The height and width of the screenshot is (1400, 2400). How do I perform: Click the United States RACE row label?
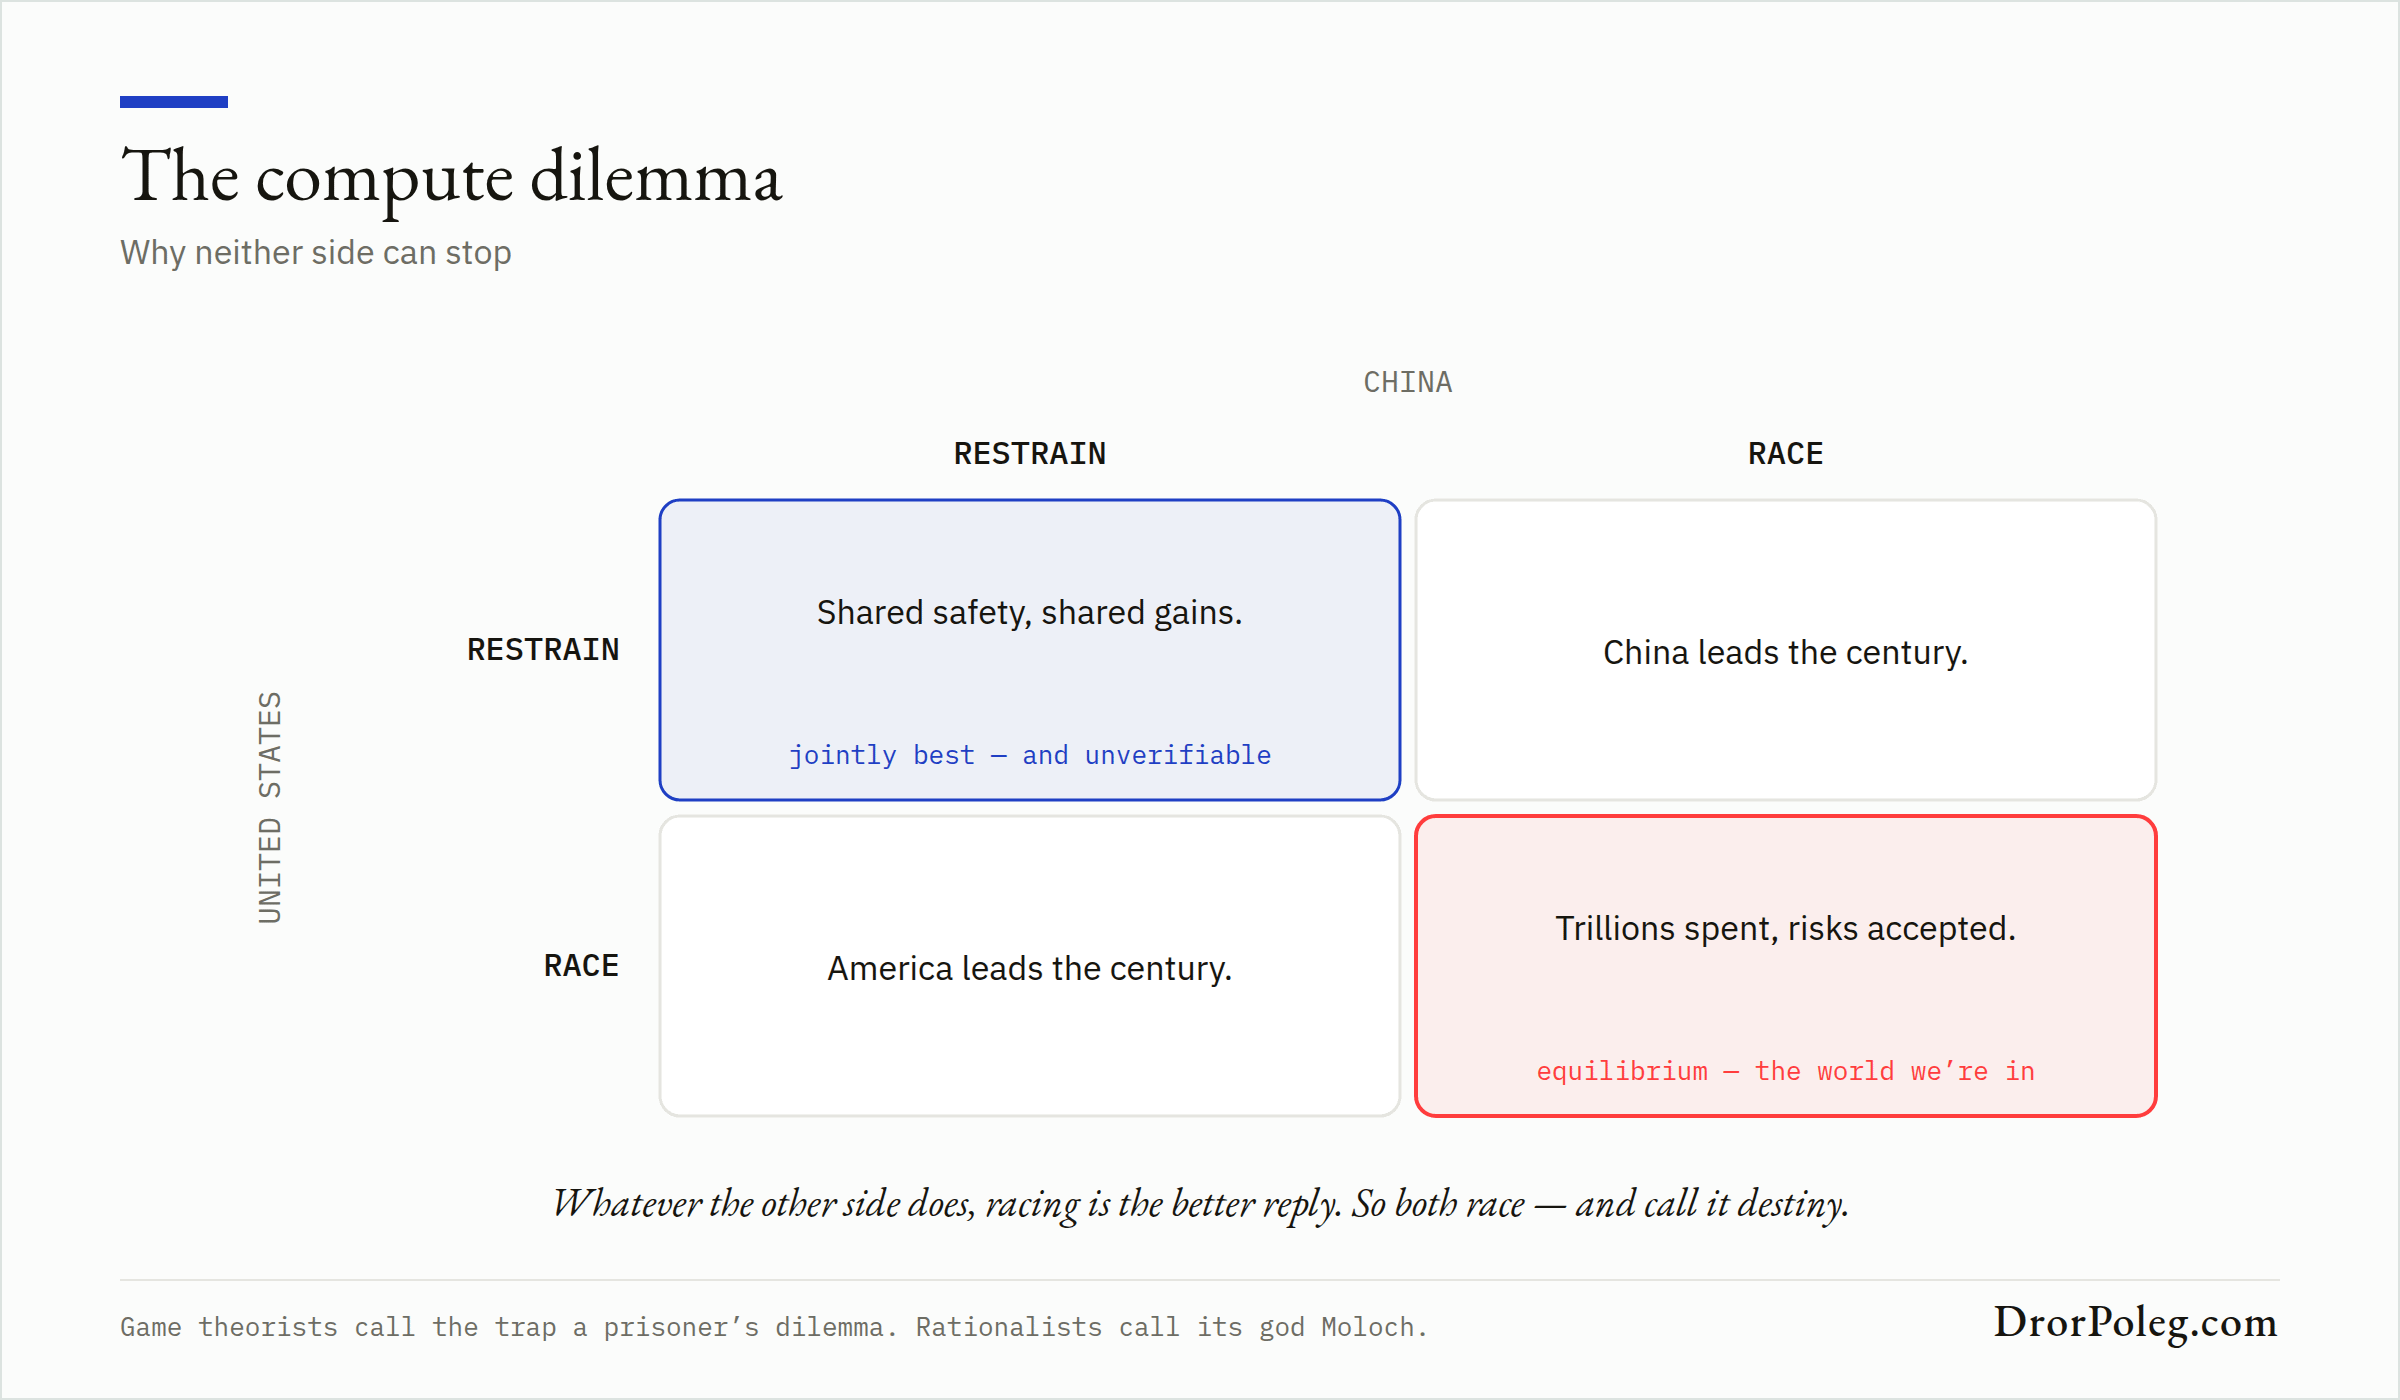(x=581, y=966)
